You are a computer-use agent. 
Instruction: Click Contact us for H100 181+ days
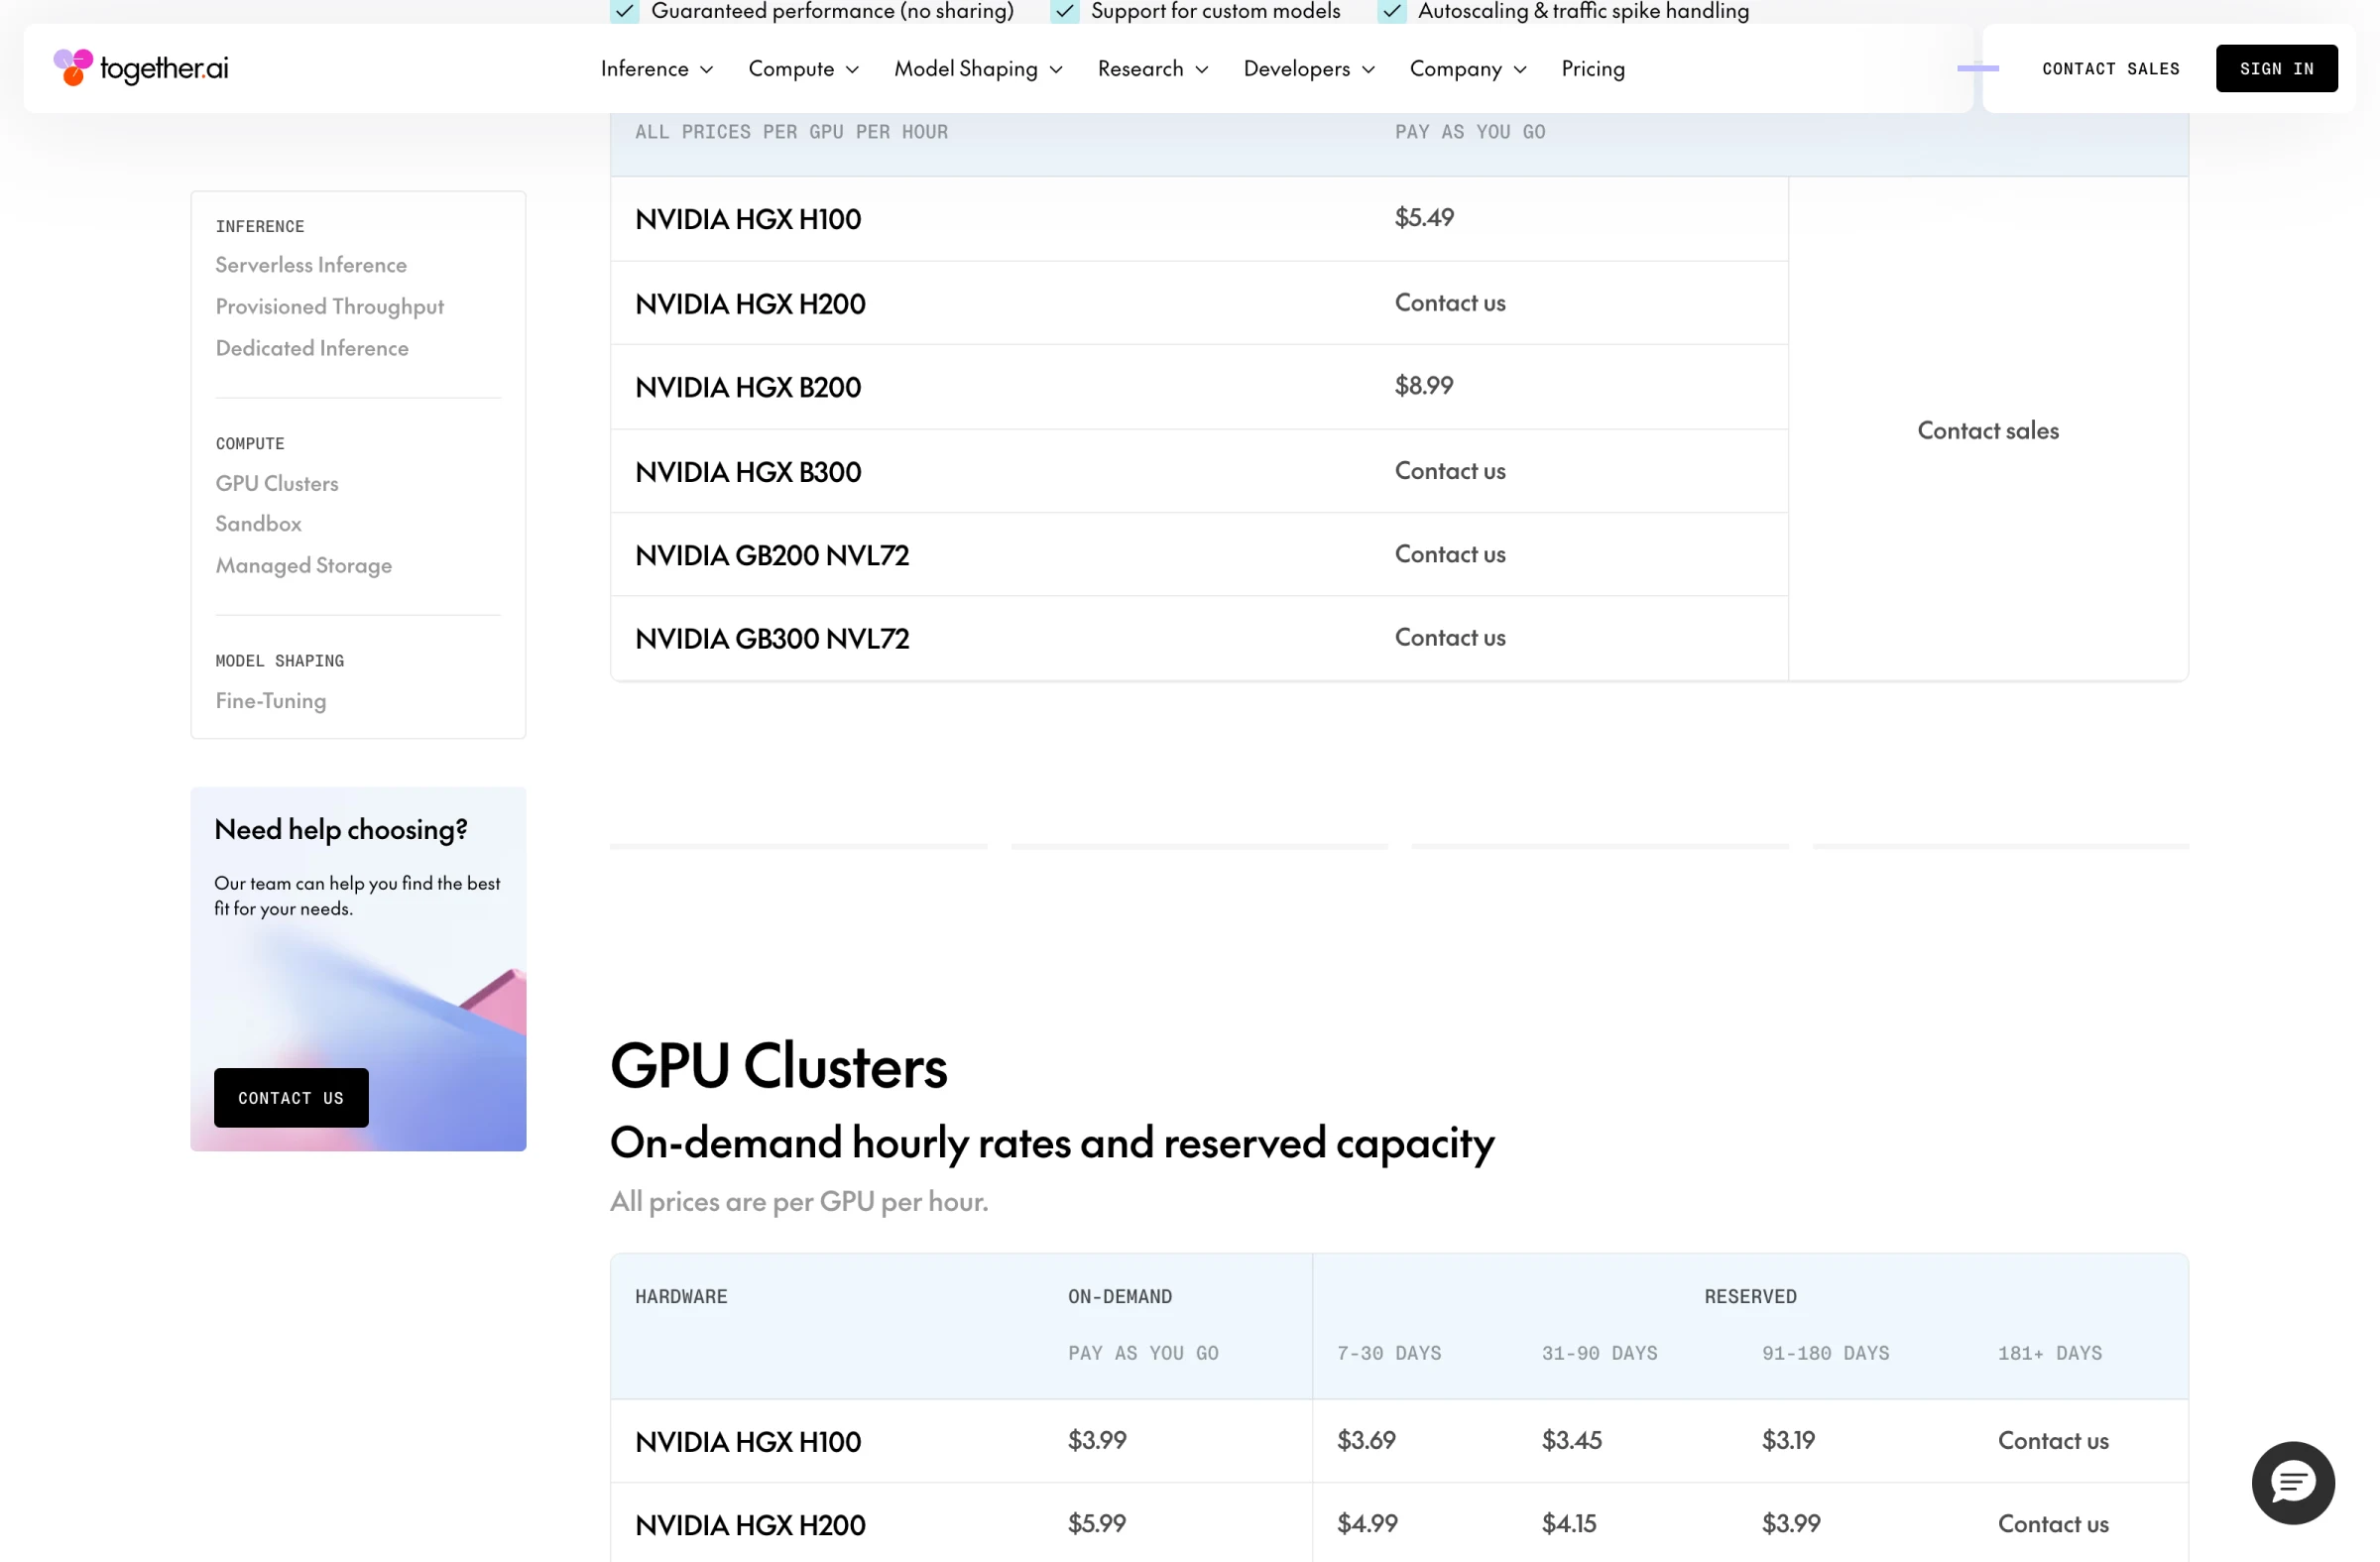click(2053, 1441)
